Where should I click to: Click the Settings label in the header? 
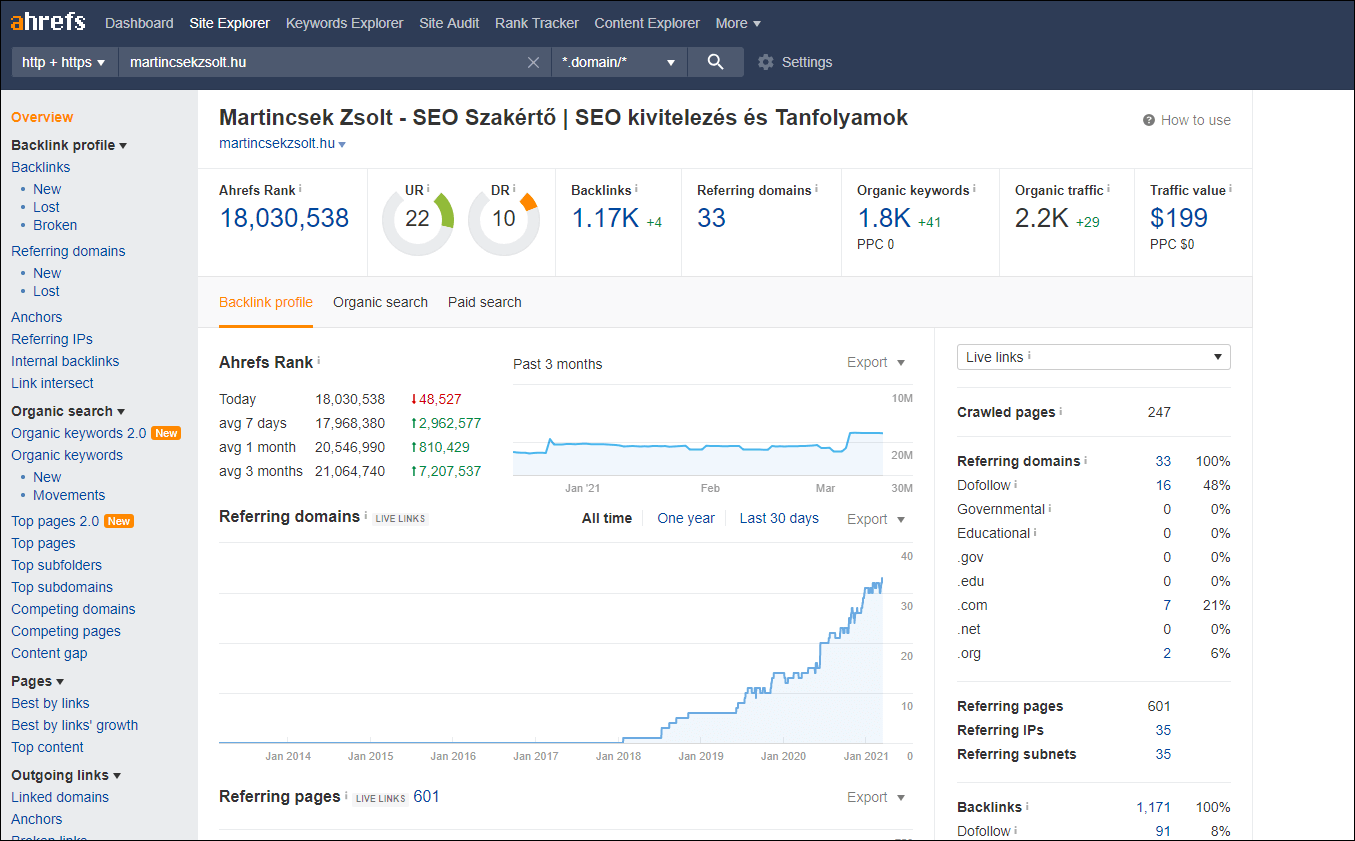807,62
